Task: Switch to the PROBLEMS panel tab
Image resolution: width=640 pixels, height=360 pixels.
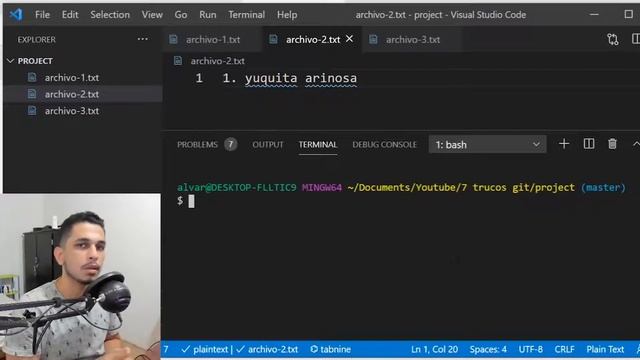Action: click(197, 144)
